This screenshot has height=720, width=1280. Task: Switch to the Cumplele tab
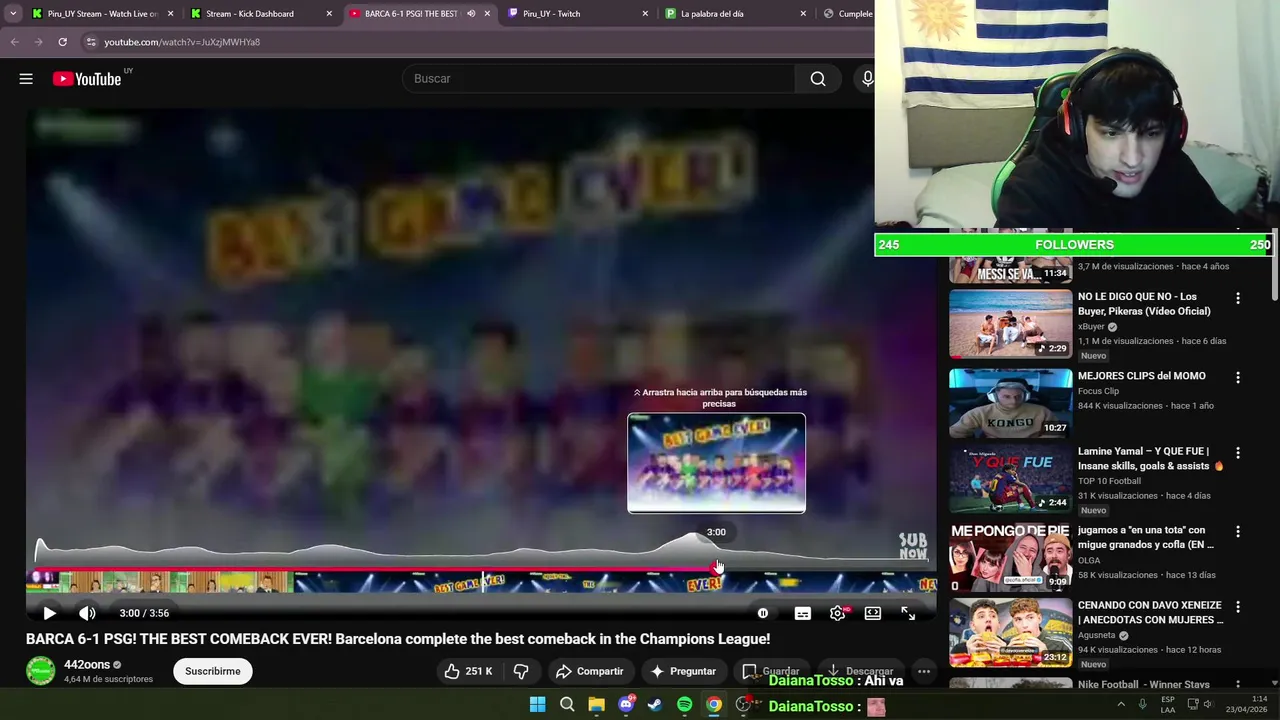(x=848, y=14)
